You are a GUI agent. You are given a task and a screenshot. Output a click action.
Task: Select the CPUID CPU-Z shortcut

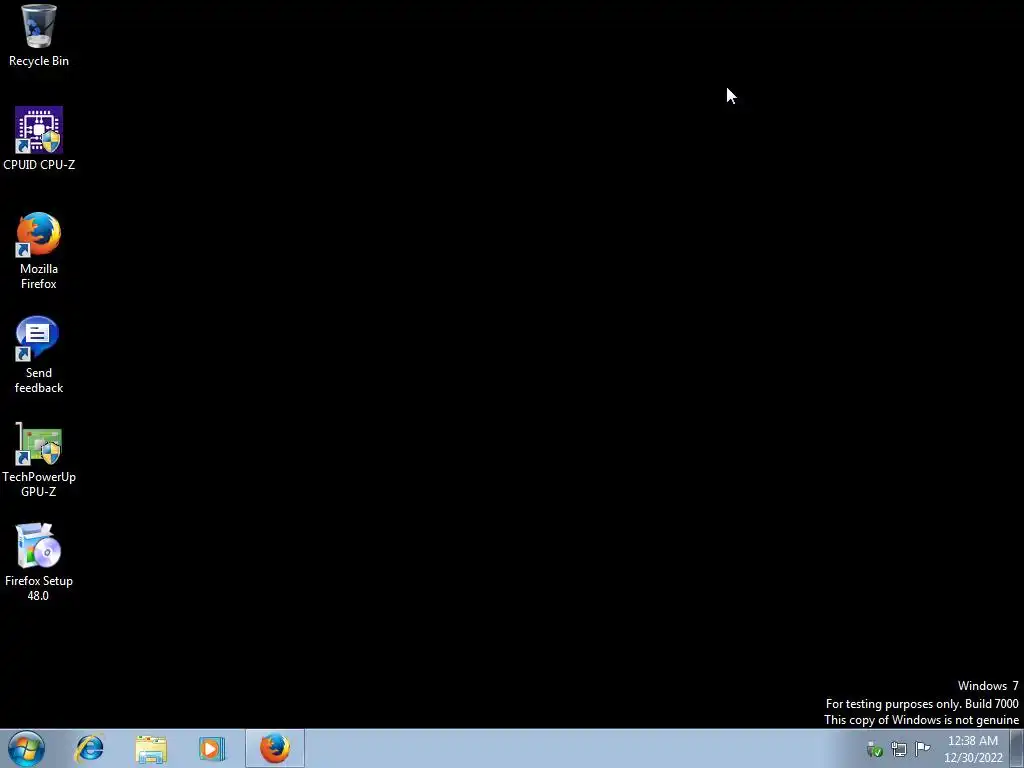click(39, 138)
